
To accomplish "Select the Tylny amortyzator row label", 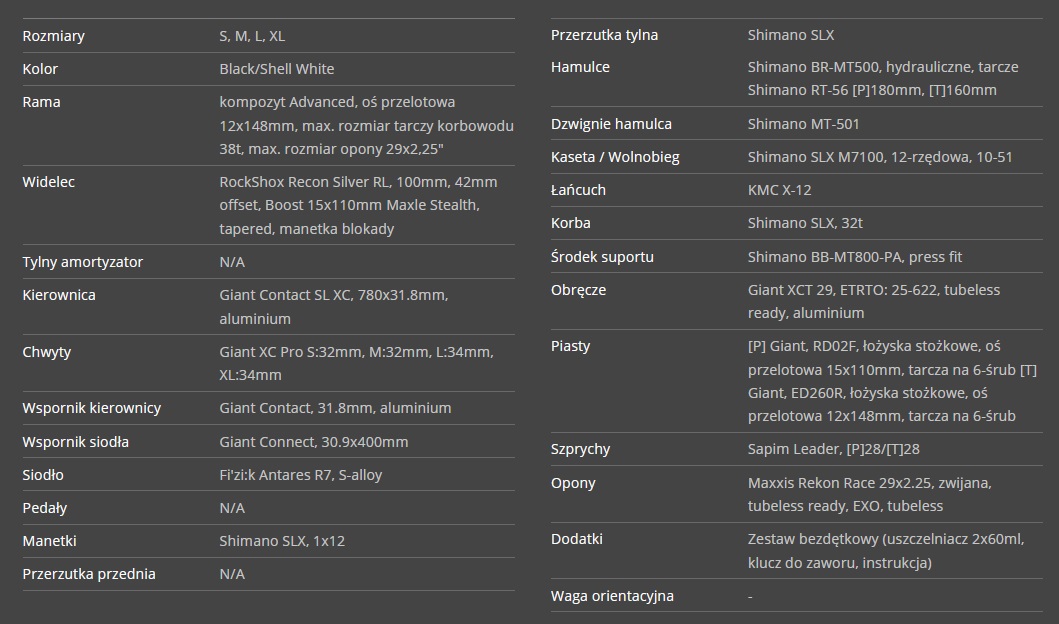I will (82, 262).
